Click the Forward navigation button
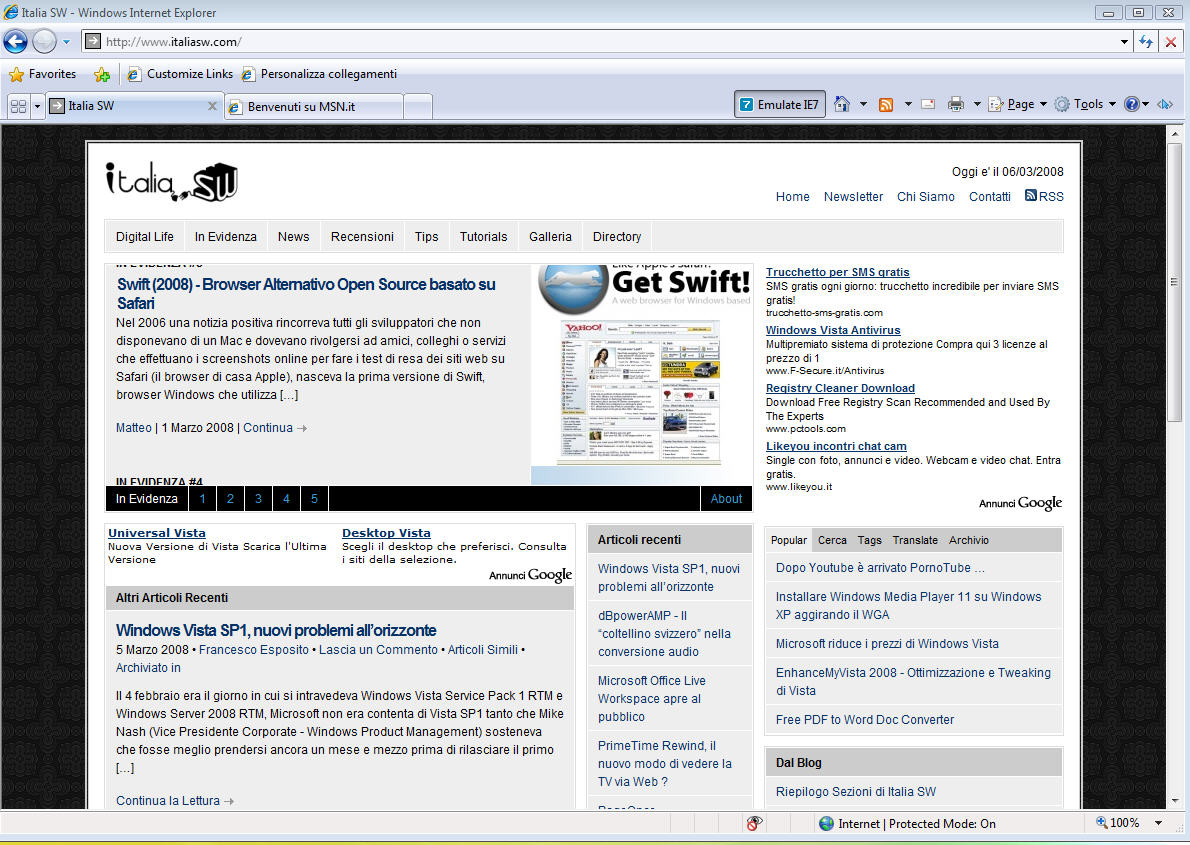The width and height of the screenshot is (1190, 845). point(44,41)
